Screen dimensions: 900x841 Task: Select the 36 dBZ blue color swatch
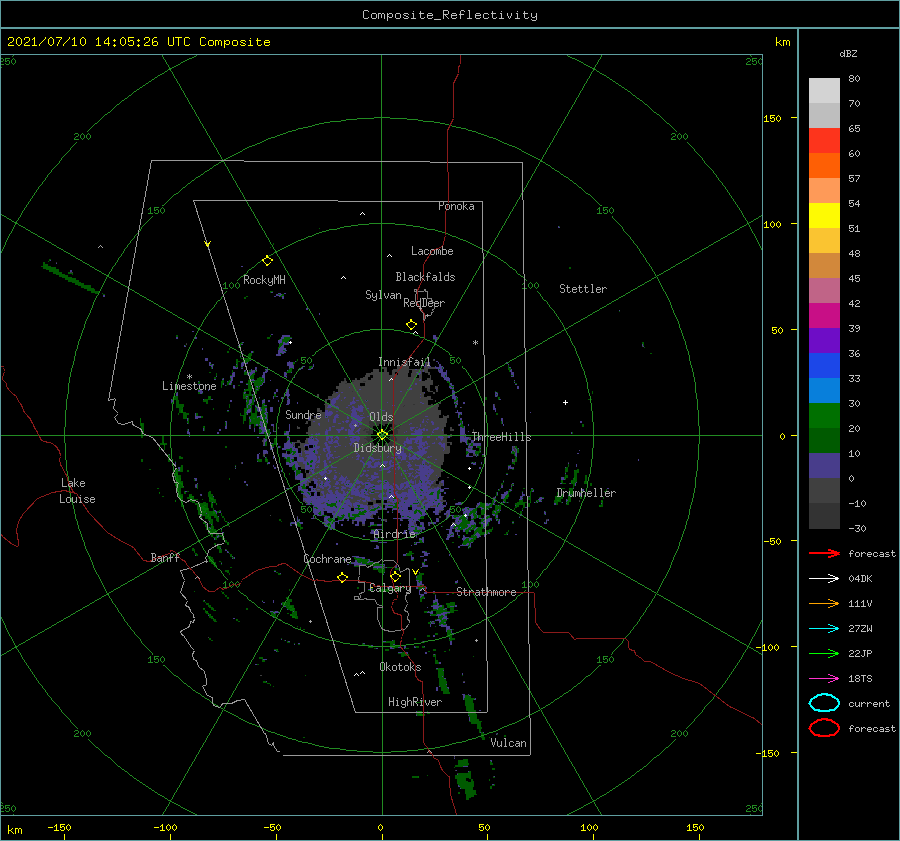click(824, 365)
